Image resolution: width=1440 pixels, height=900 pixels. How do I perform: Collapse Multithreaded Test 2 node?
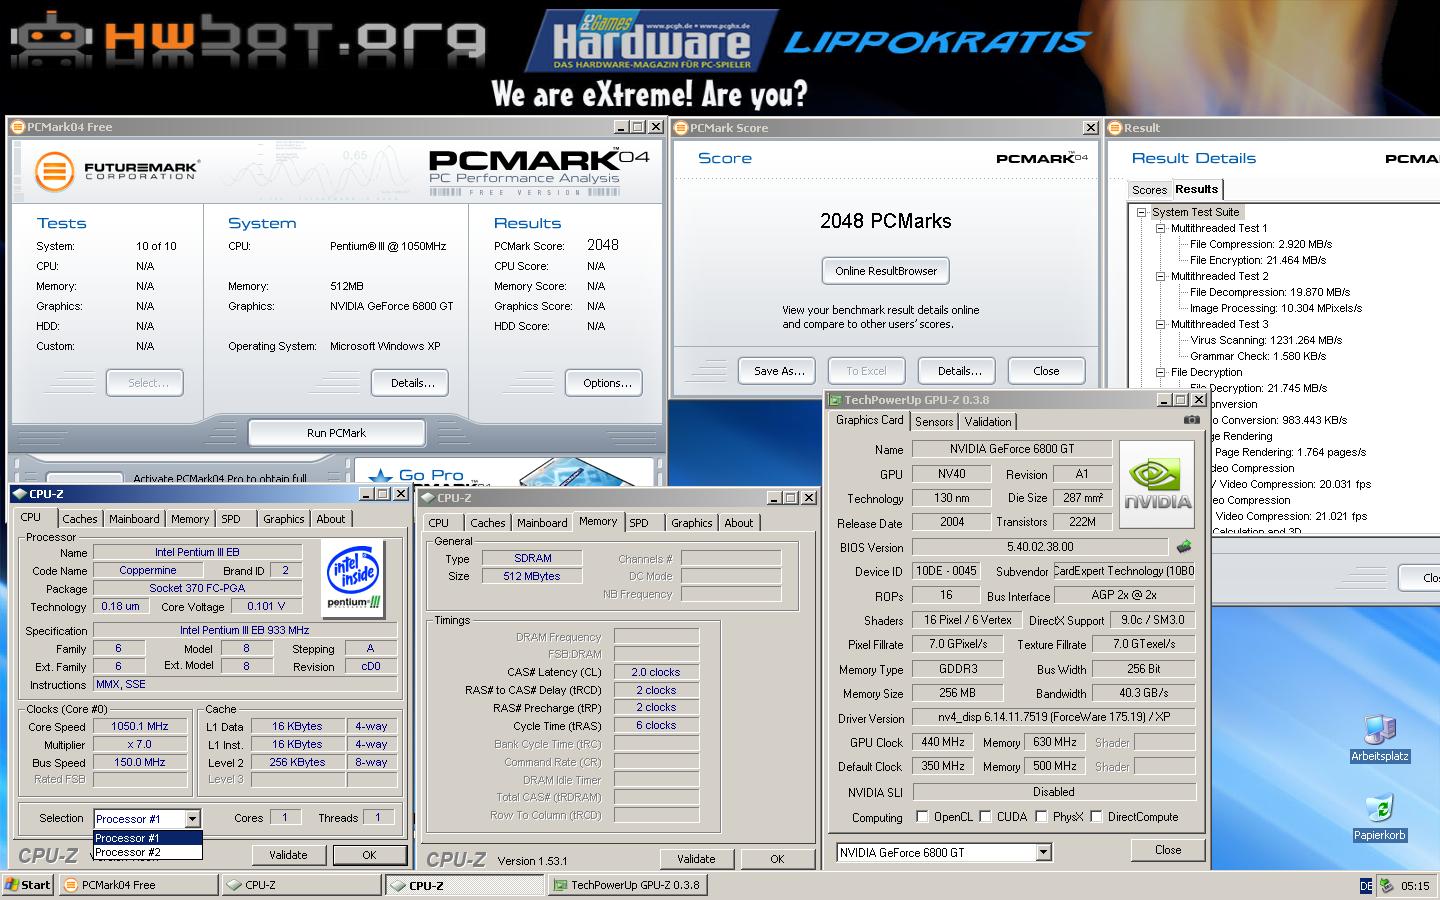pyautogui.click(x=1161, y=276)
